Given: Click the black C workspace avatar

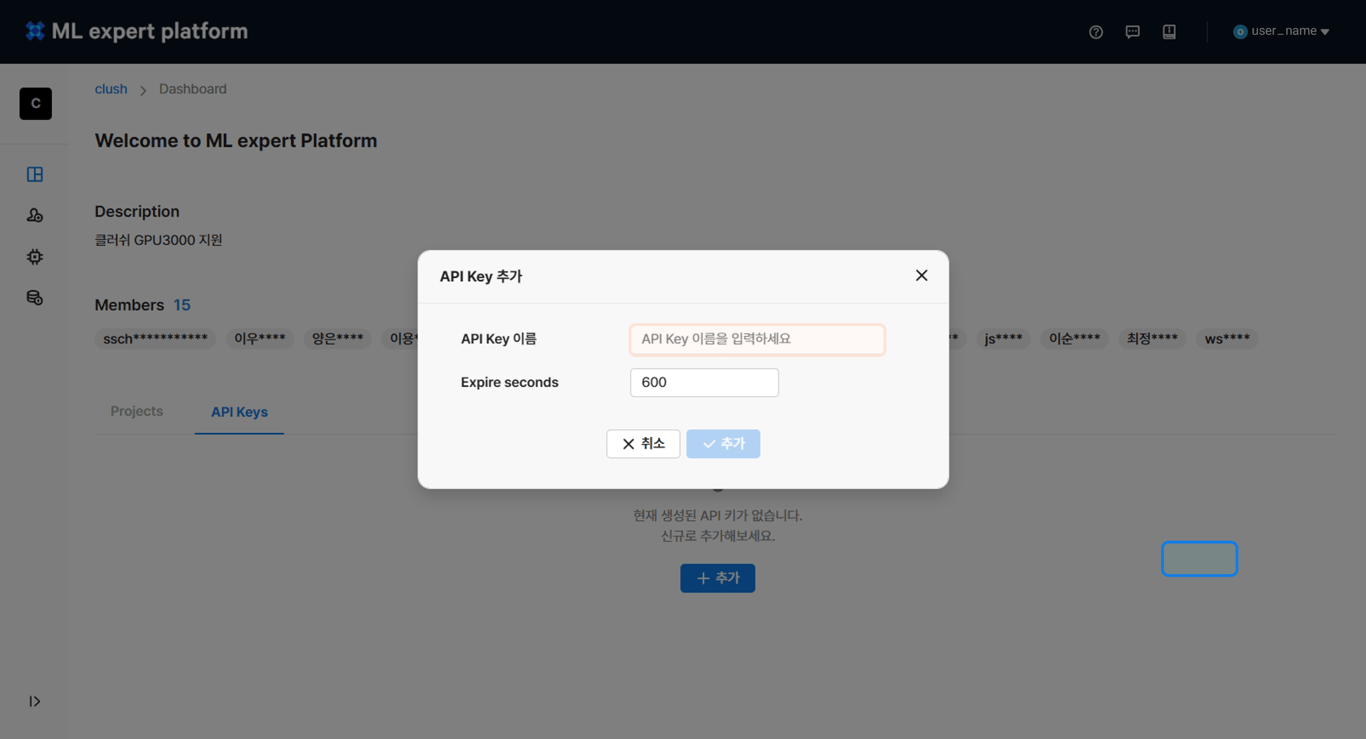Looking at the screenshot, I should pos(36,104).
